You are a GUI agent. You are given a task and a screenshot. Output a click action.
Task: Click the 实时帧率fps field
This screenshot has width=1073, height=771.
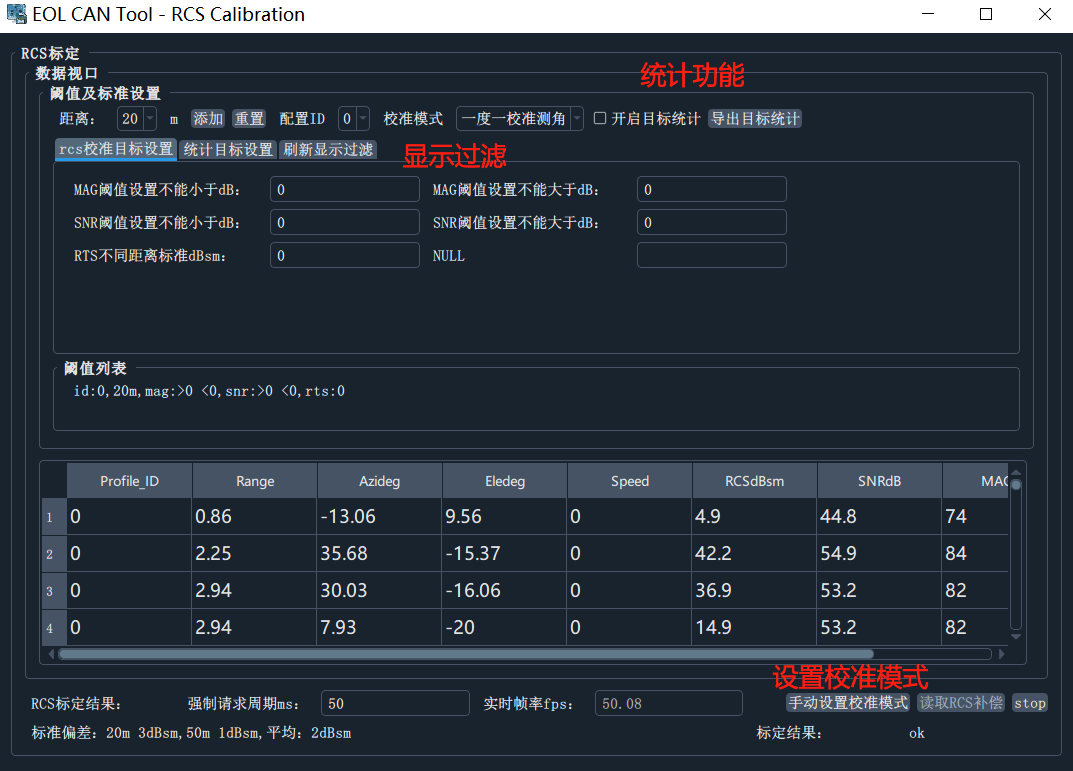click(x=667, y=703)
